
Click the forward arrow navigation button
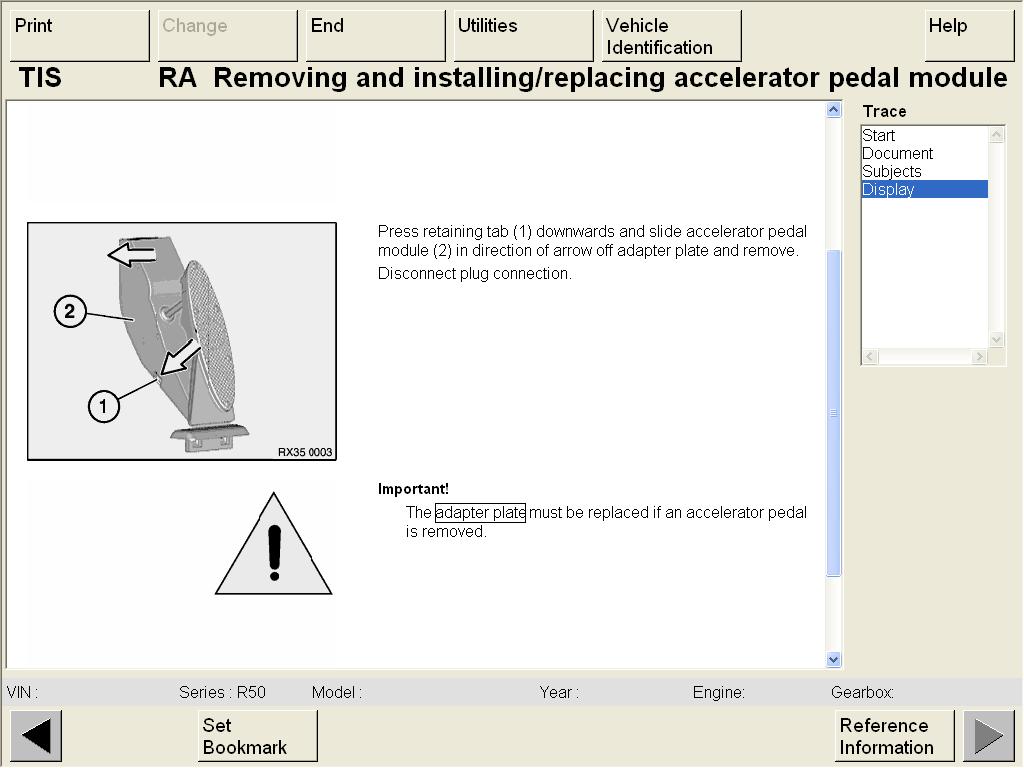[x=988, y=736]
